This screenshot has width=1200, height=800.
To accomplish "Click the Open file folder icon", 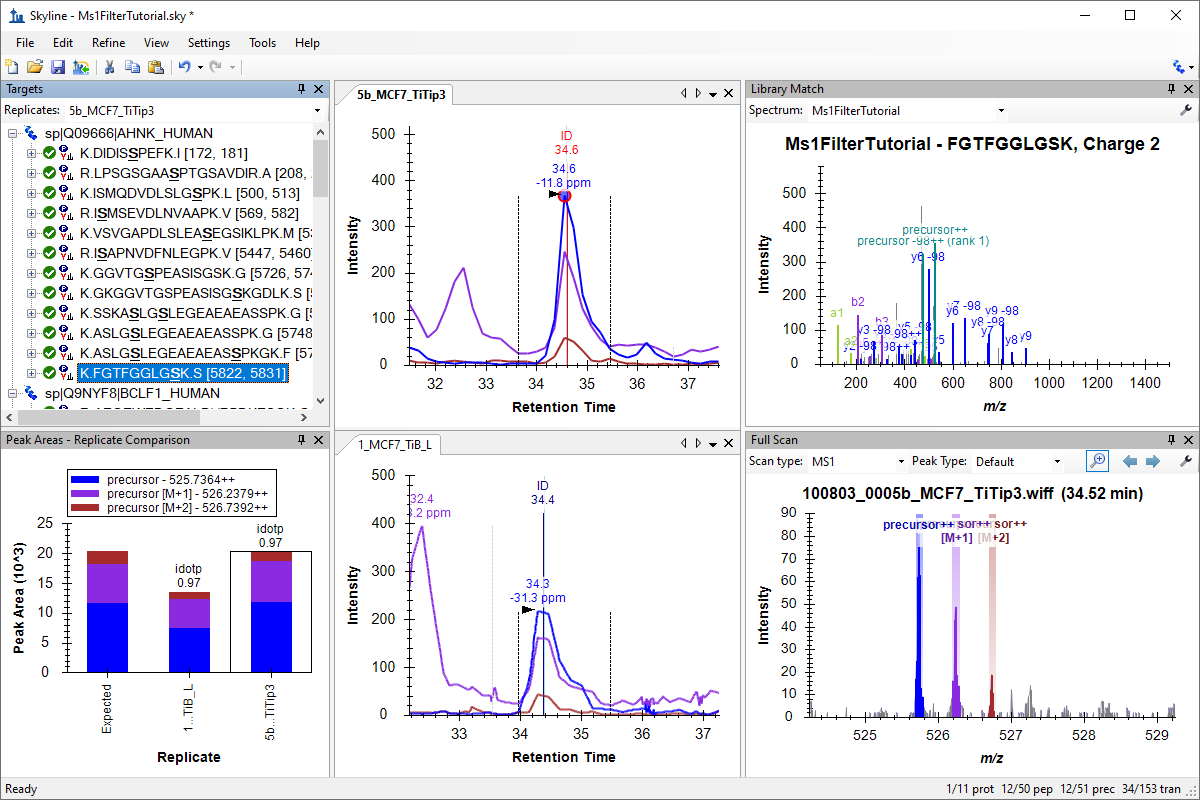I will (34, 67).
